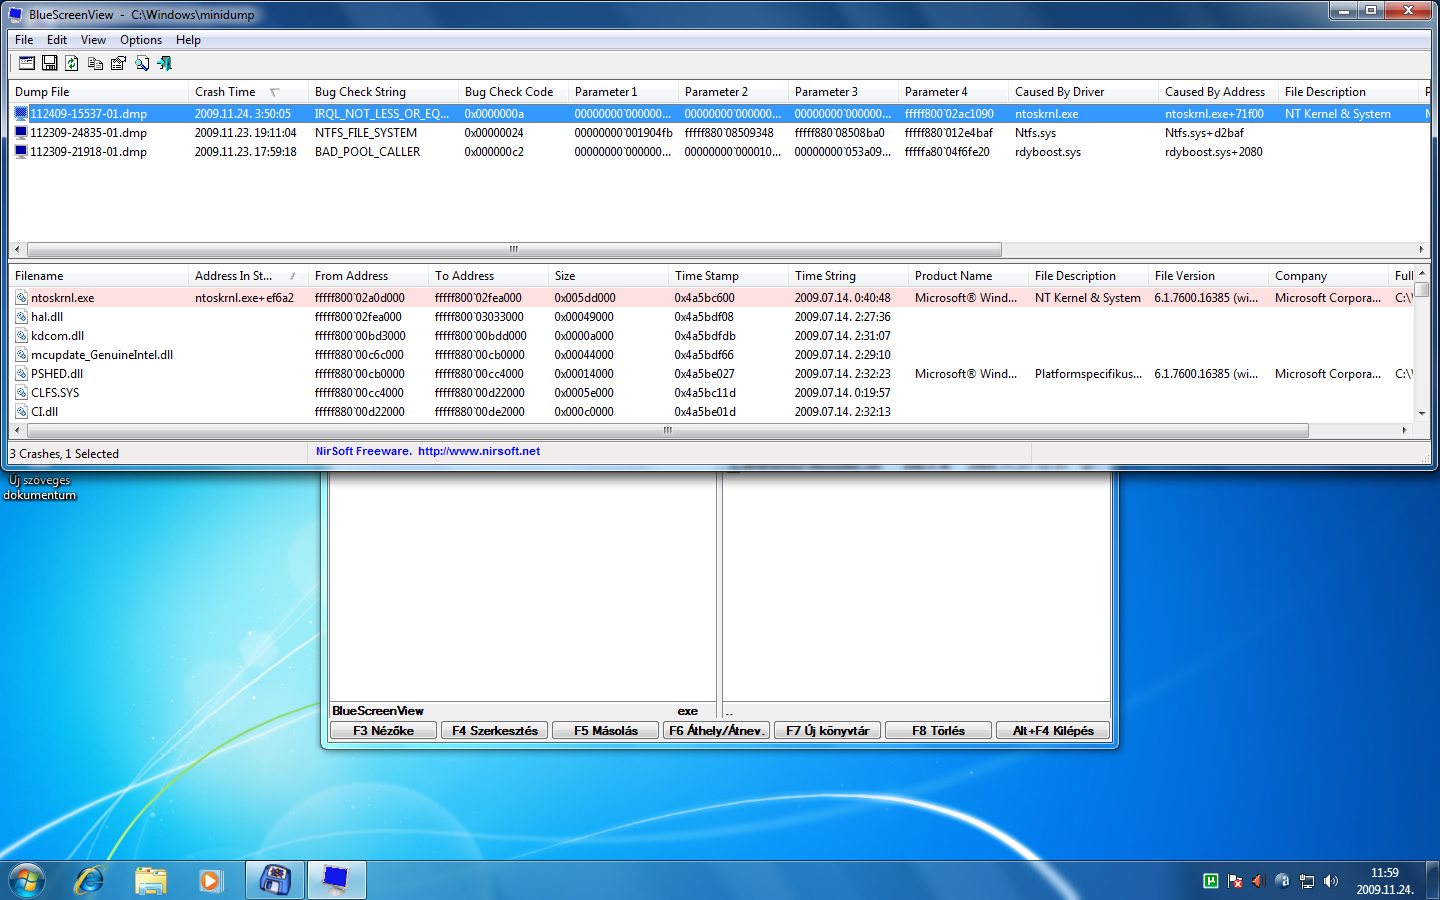Switch to the floppy-disk file manager taskbar button
This screenshot has width=1440, height=900.
275,880
